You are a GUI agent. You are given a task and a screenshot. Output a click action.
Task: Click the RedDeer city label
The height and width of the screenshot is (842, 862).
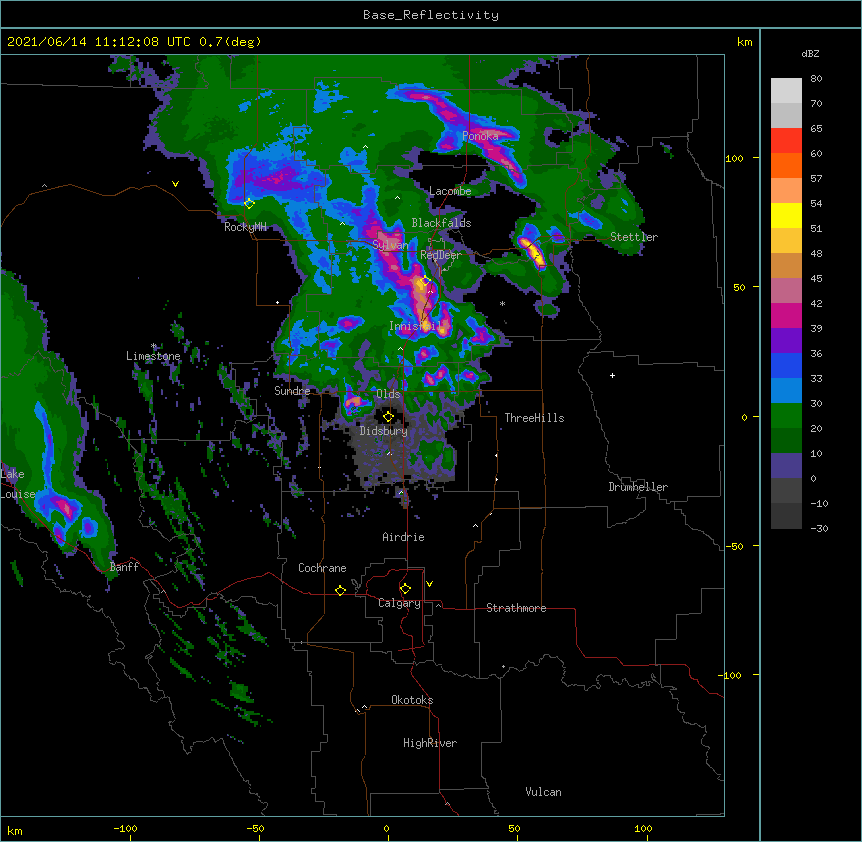(x=441, y=255)
